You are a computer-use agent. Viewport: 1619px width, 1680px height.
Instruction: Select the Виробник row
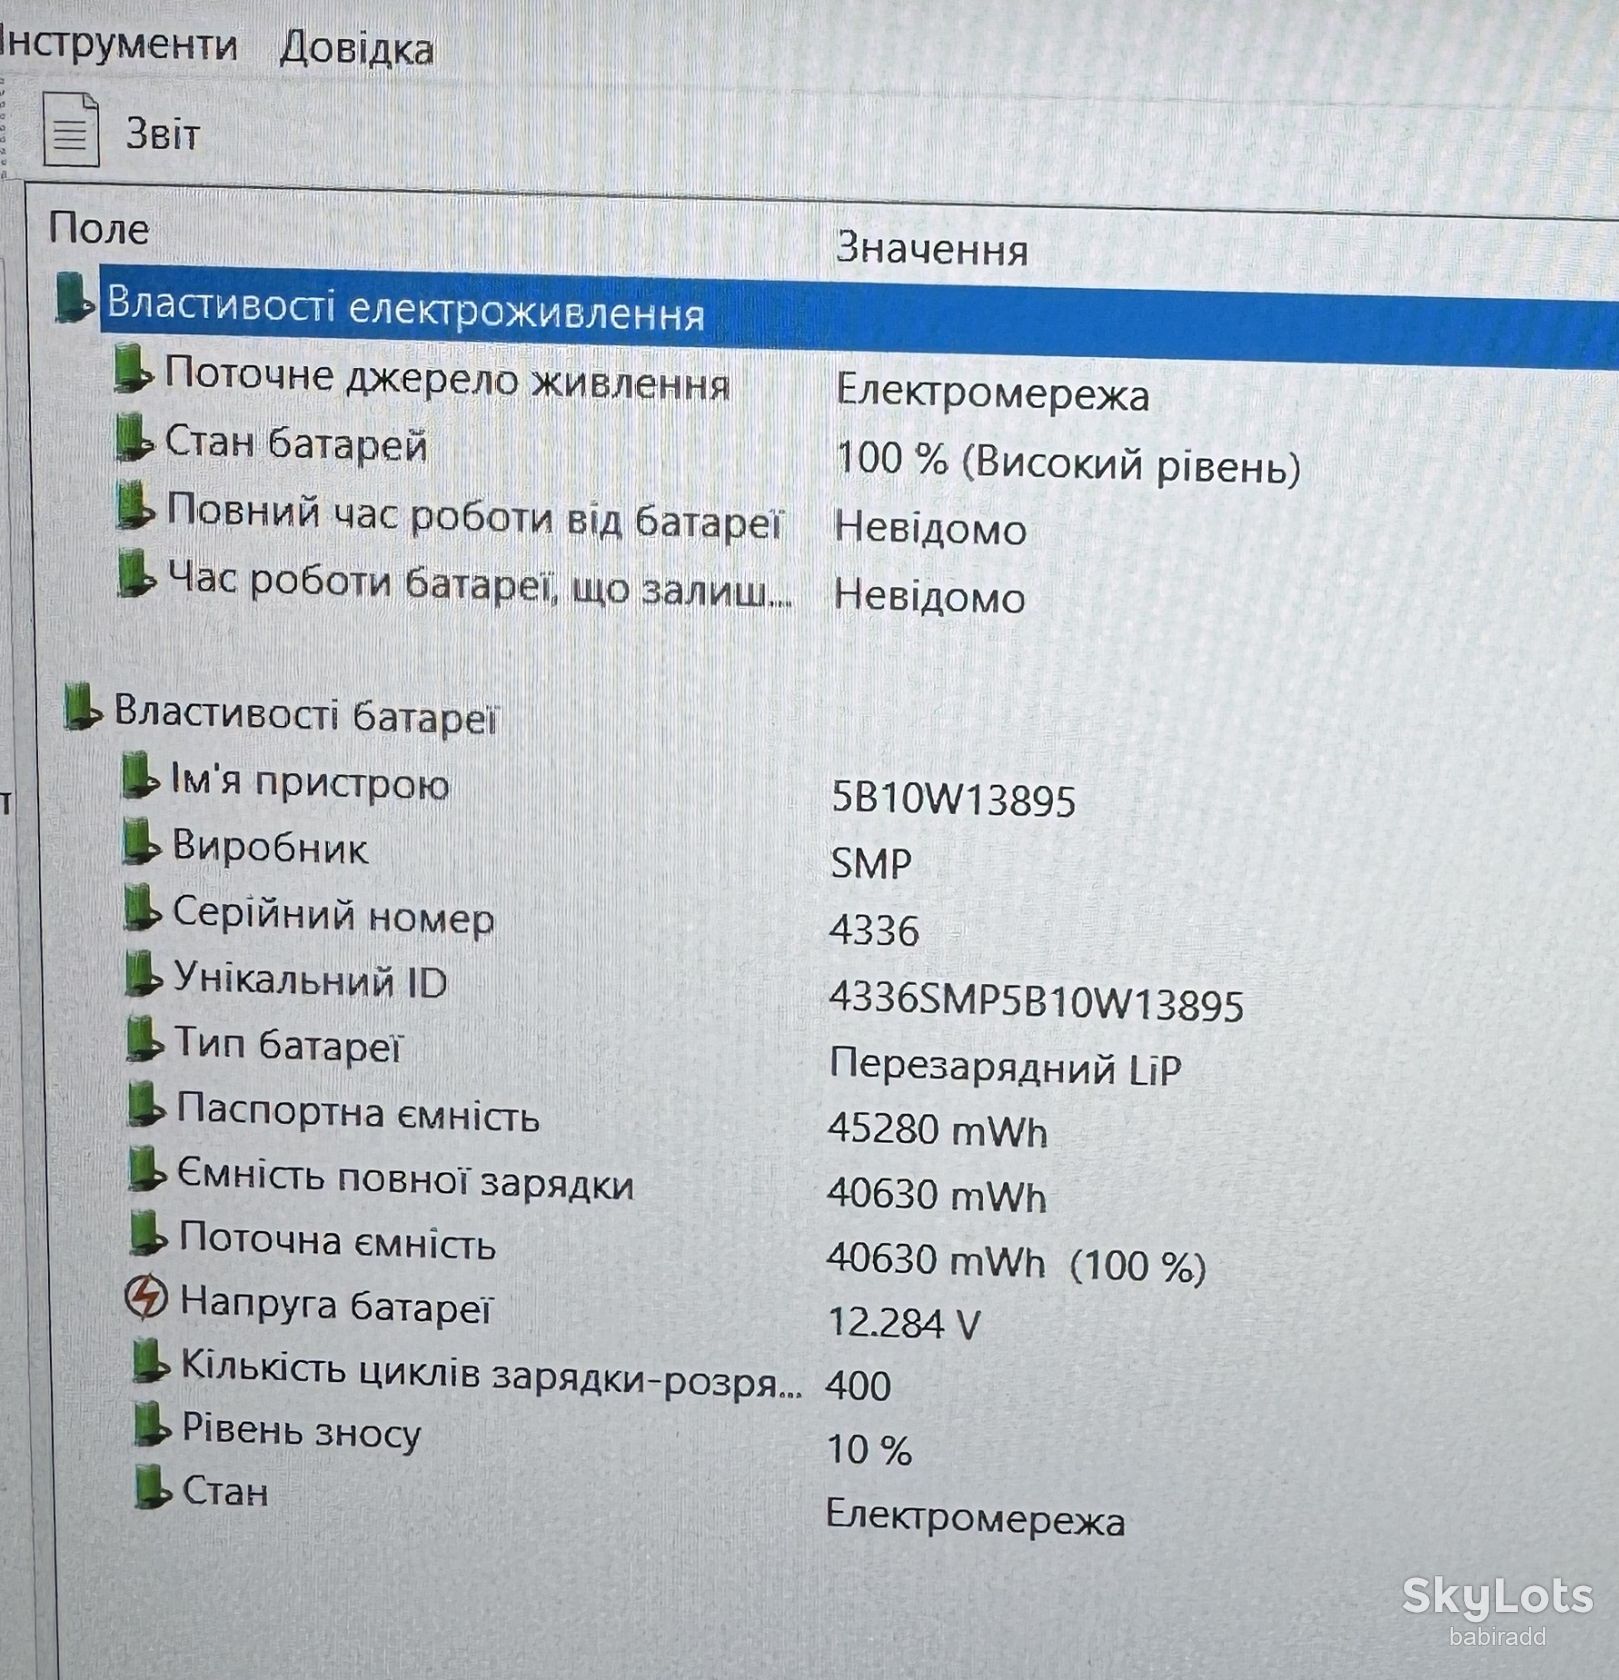[270, 848]
